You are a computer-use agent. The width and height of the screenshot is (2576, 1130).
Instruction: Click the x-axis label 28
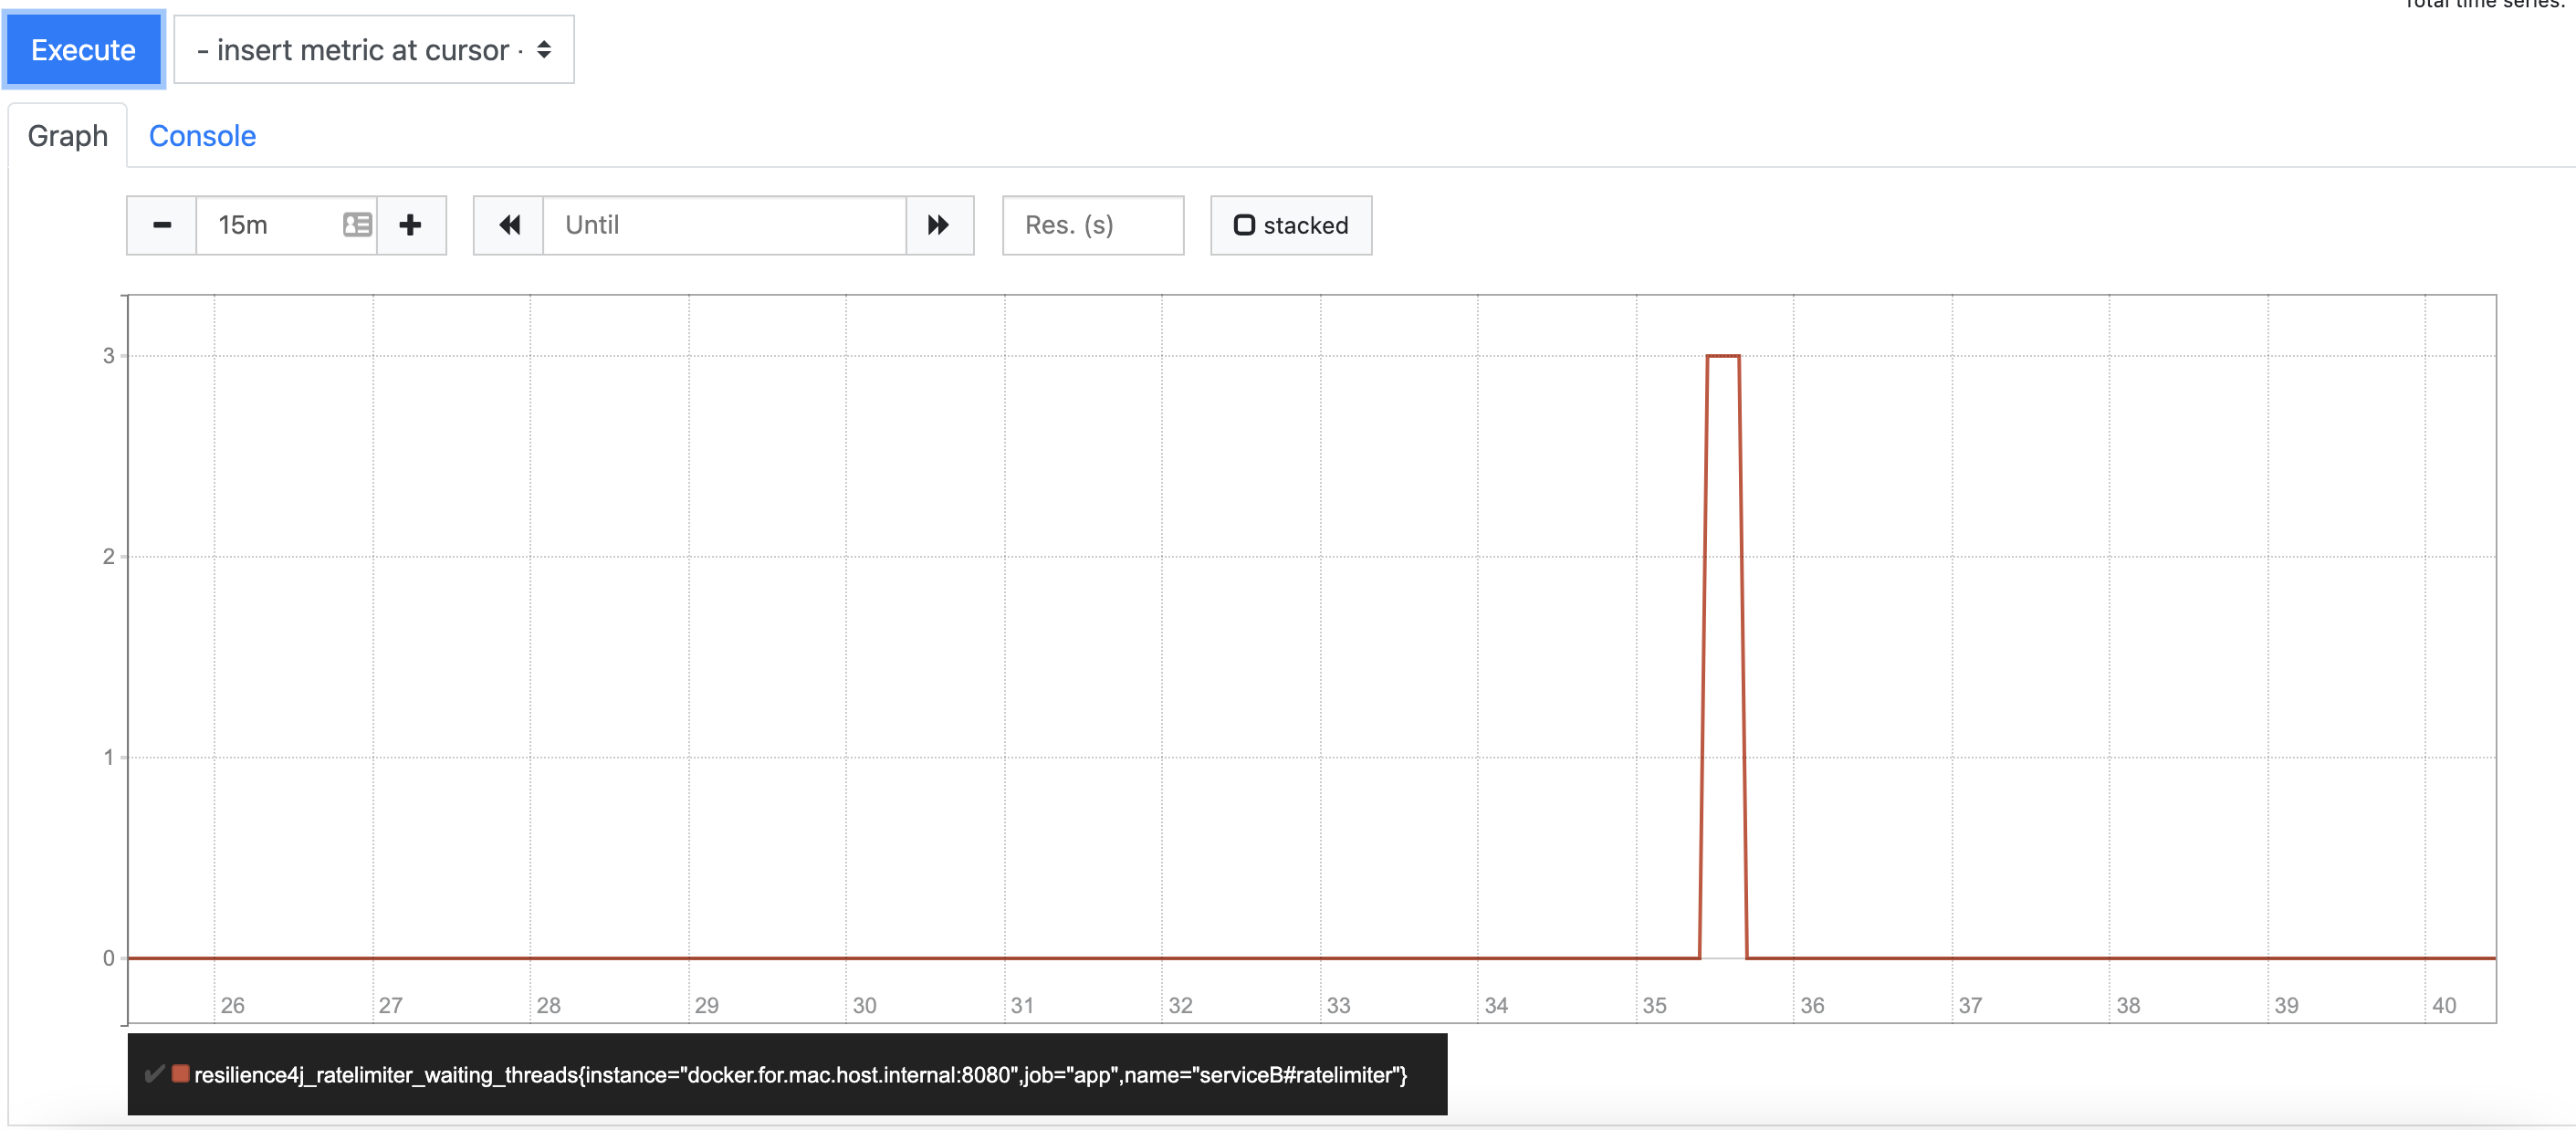click(549, 1005)
